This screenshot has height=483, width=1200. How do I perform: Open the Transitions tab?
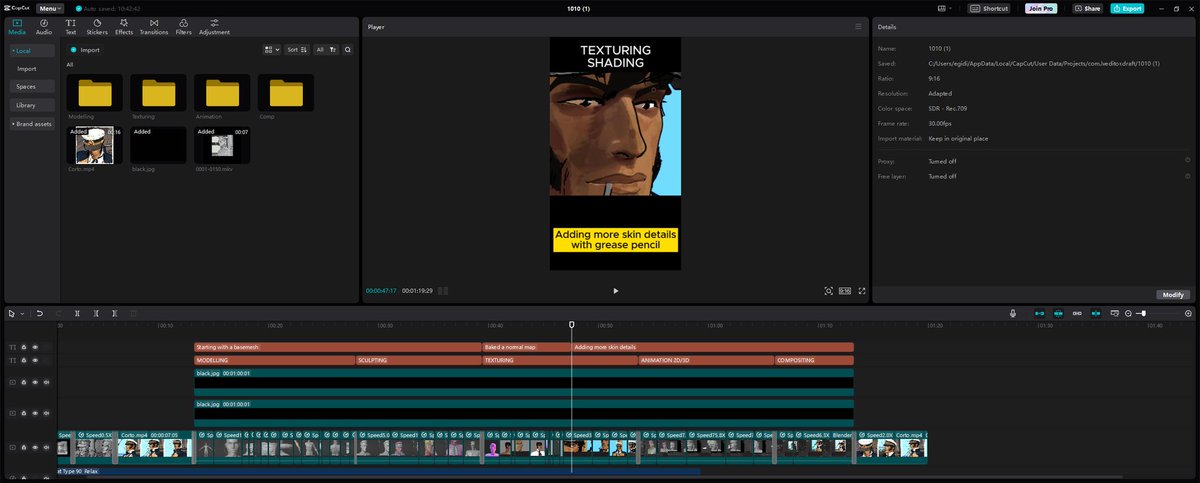click(154, 26)
